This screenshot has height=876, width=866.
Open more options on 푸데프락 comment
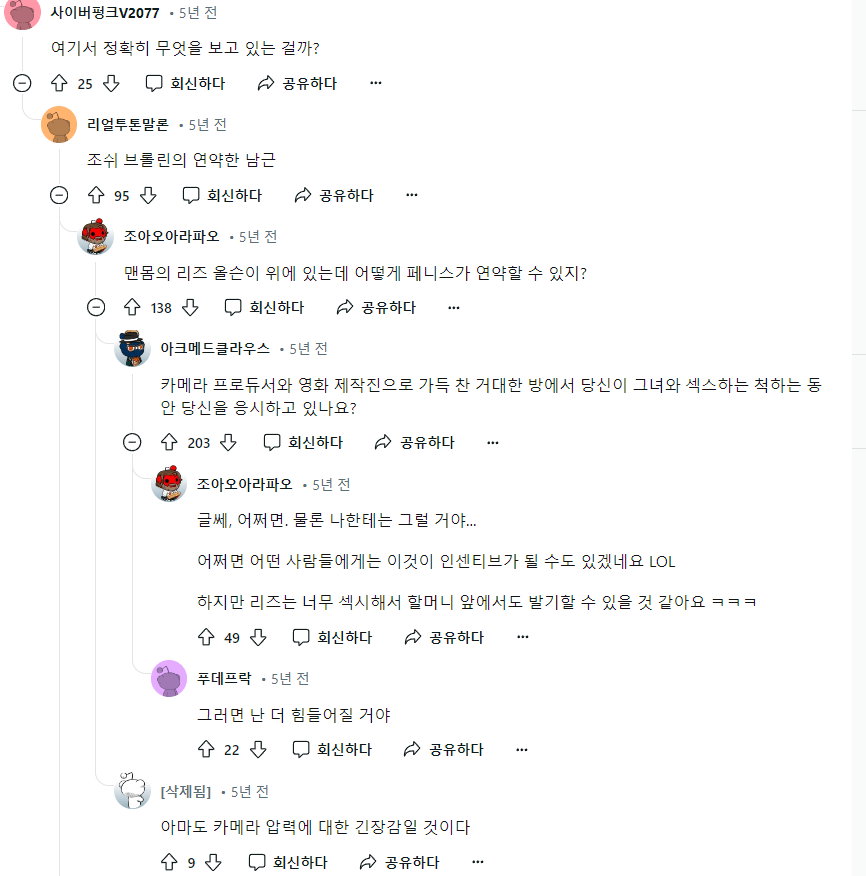[x=522, y=749]
